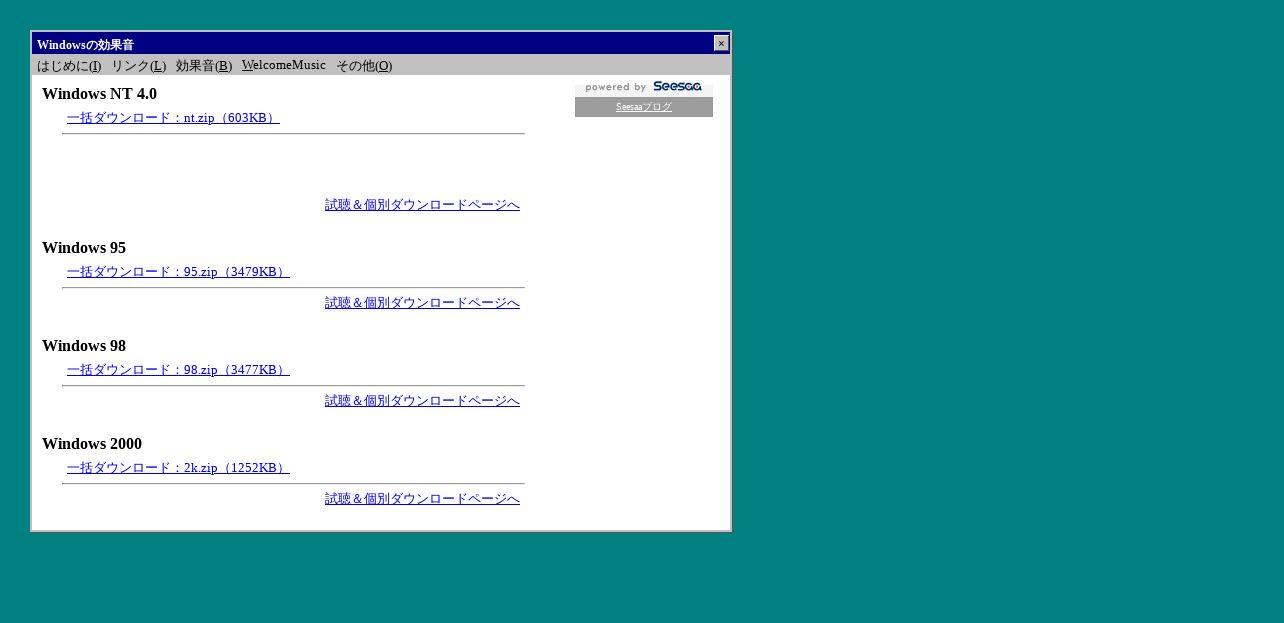Download 2k.zip (1252KB) bundle
Image resolution: width=1284 pixels, height=623 pixels.
click(x=178, y=468)
